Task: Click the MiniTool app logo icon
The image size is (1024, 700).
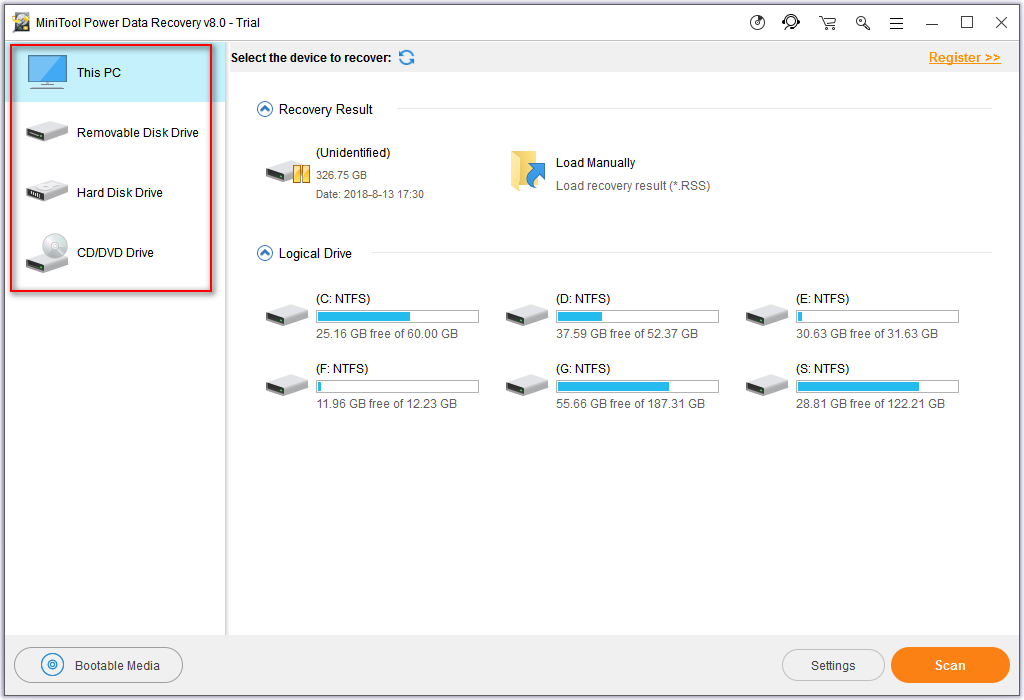Action: pyautogui.click(x=22, y=22)
